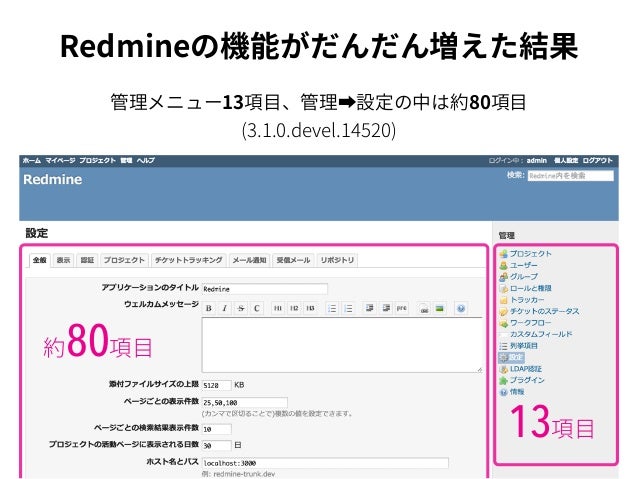Screen dimensions: 638x479
Task: Apply bold formatting in welcome message toolbar
Action: coord(209,308)
